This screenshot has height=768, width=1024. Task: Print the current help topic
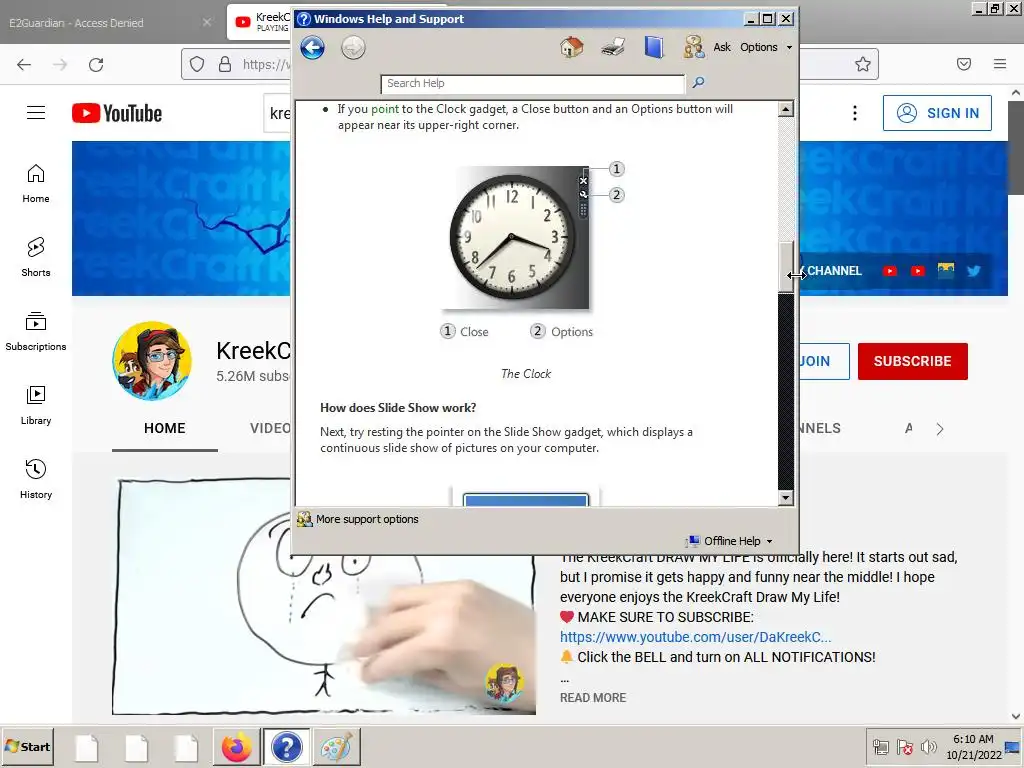613,47
